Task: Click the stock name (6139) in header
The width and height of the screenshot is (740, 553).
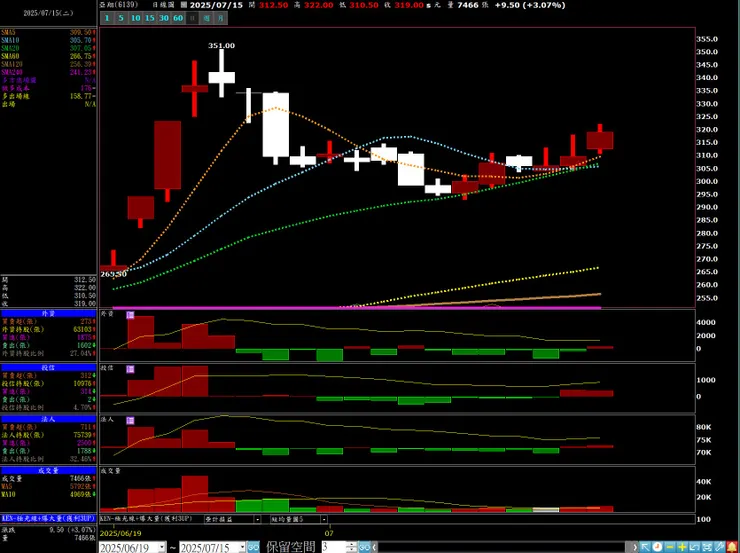Action: (x=119, y=5)
